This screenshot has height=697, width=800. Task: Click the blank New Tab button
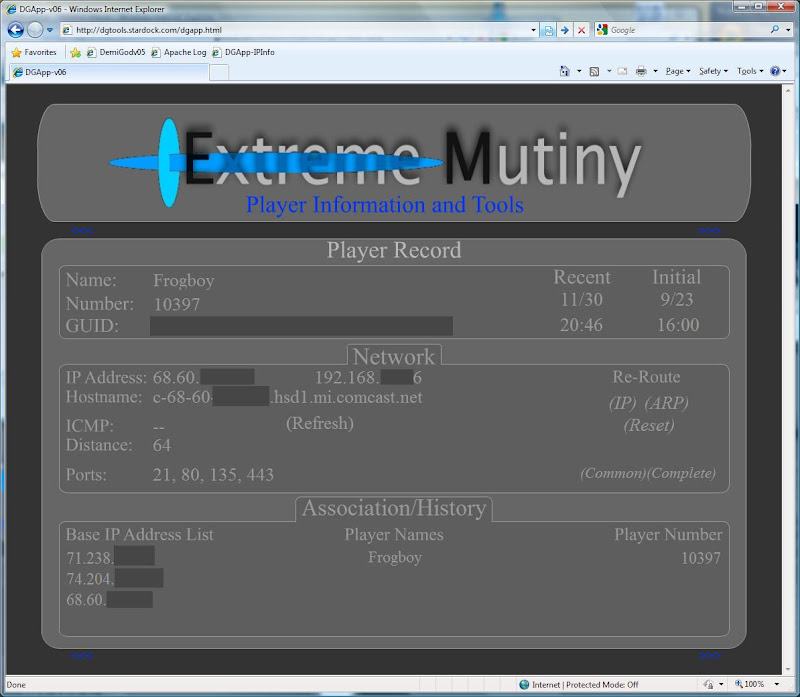click(x=219, y=72)
